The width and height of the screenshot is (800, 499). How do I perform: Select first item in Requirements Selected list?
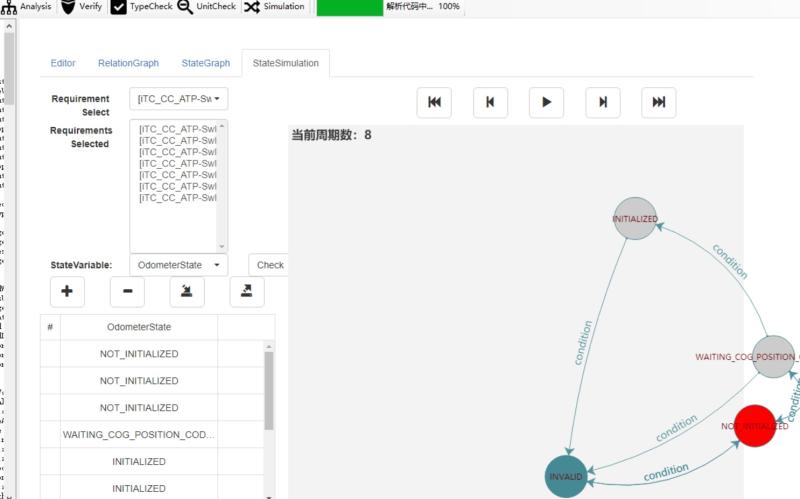pos(177,130)
